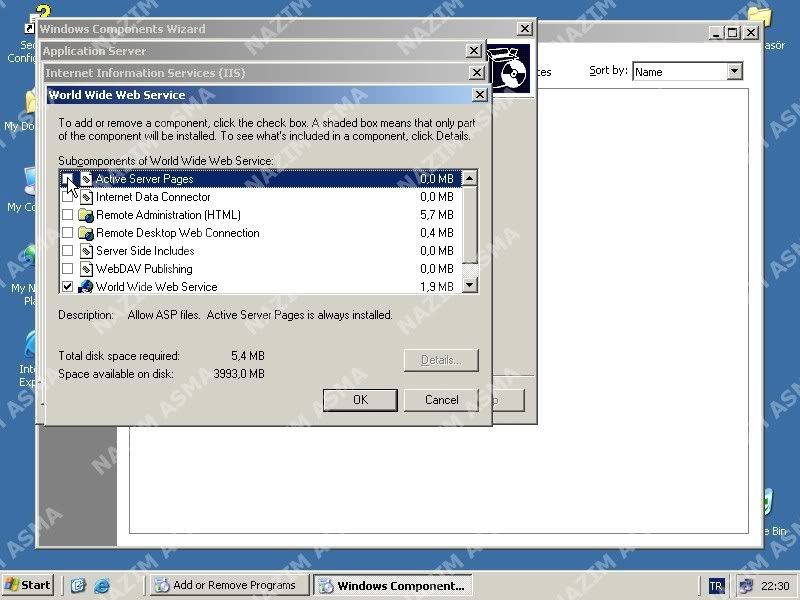Maximize the Add or Remove Programs window
The image size is (800, 600).
(x=732, y=33)
